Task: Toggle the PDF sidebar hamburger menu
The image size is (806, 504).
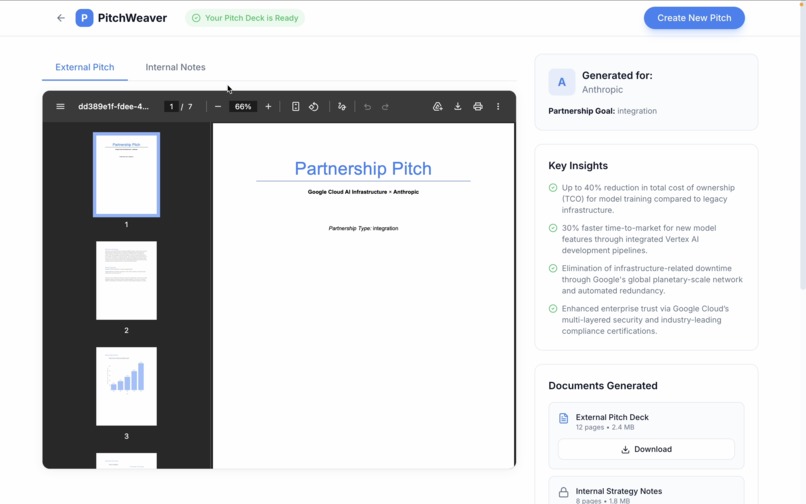Action: (x=60, y=106)
